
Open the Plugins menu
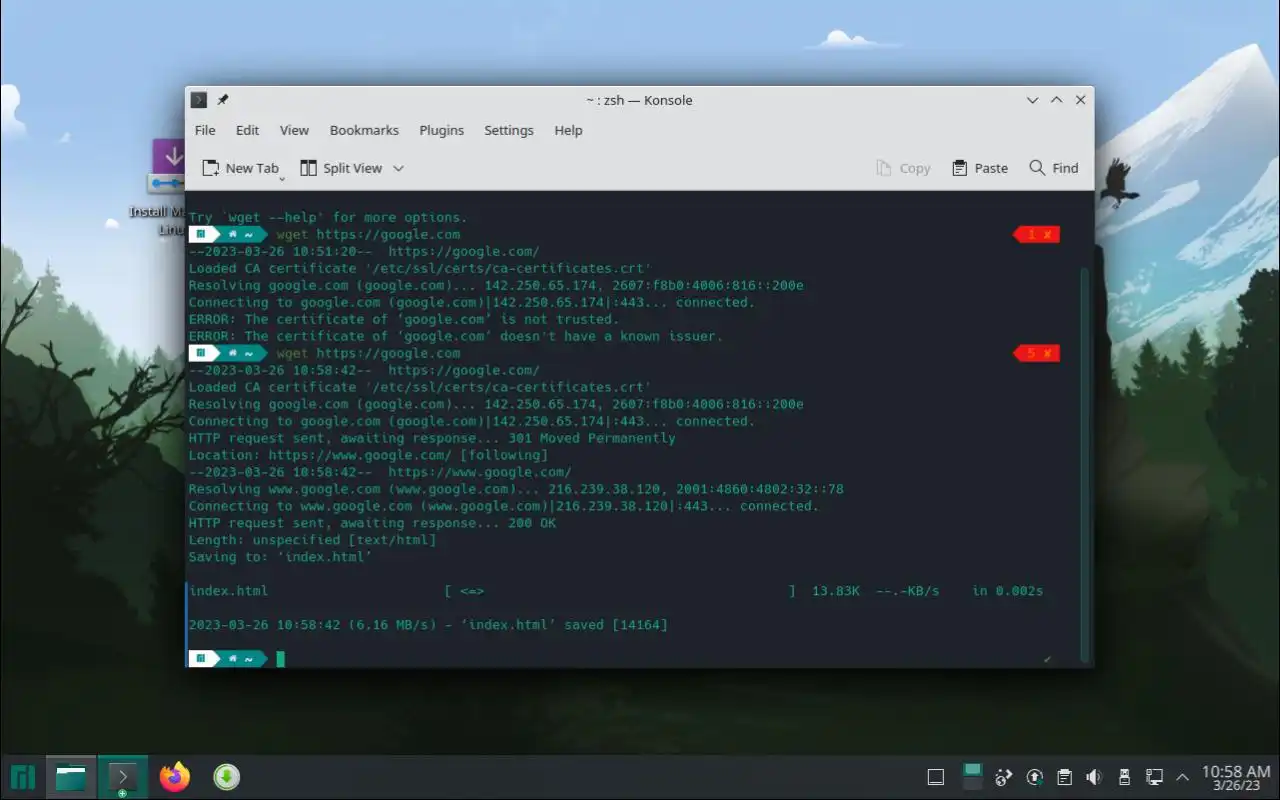441,130
